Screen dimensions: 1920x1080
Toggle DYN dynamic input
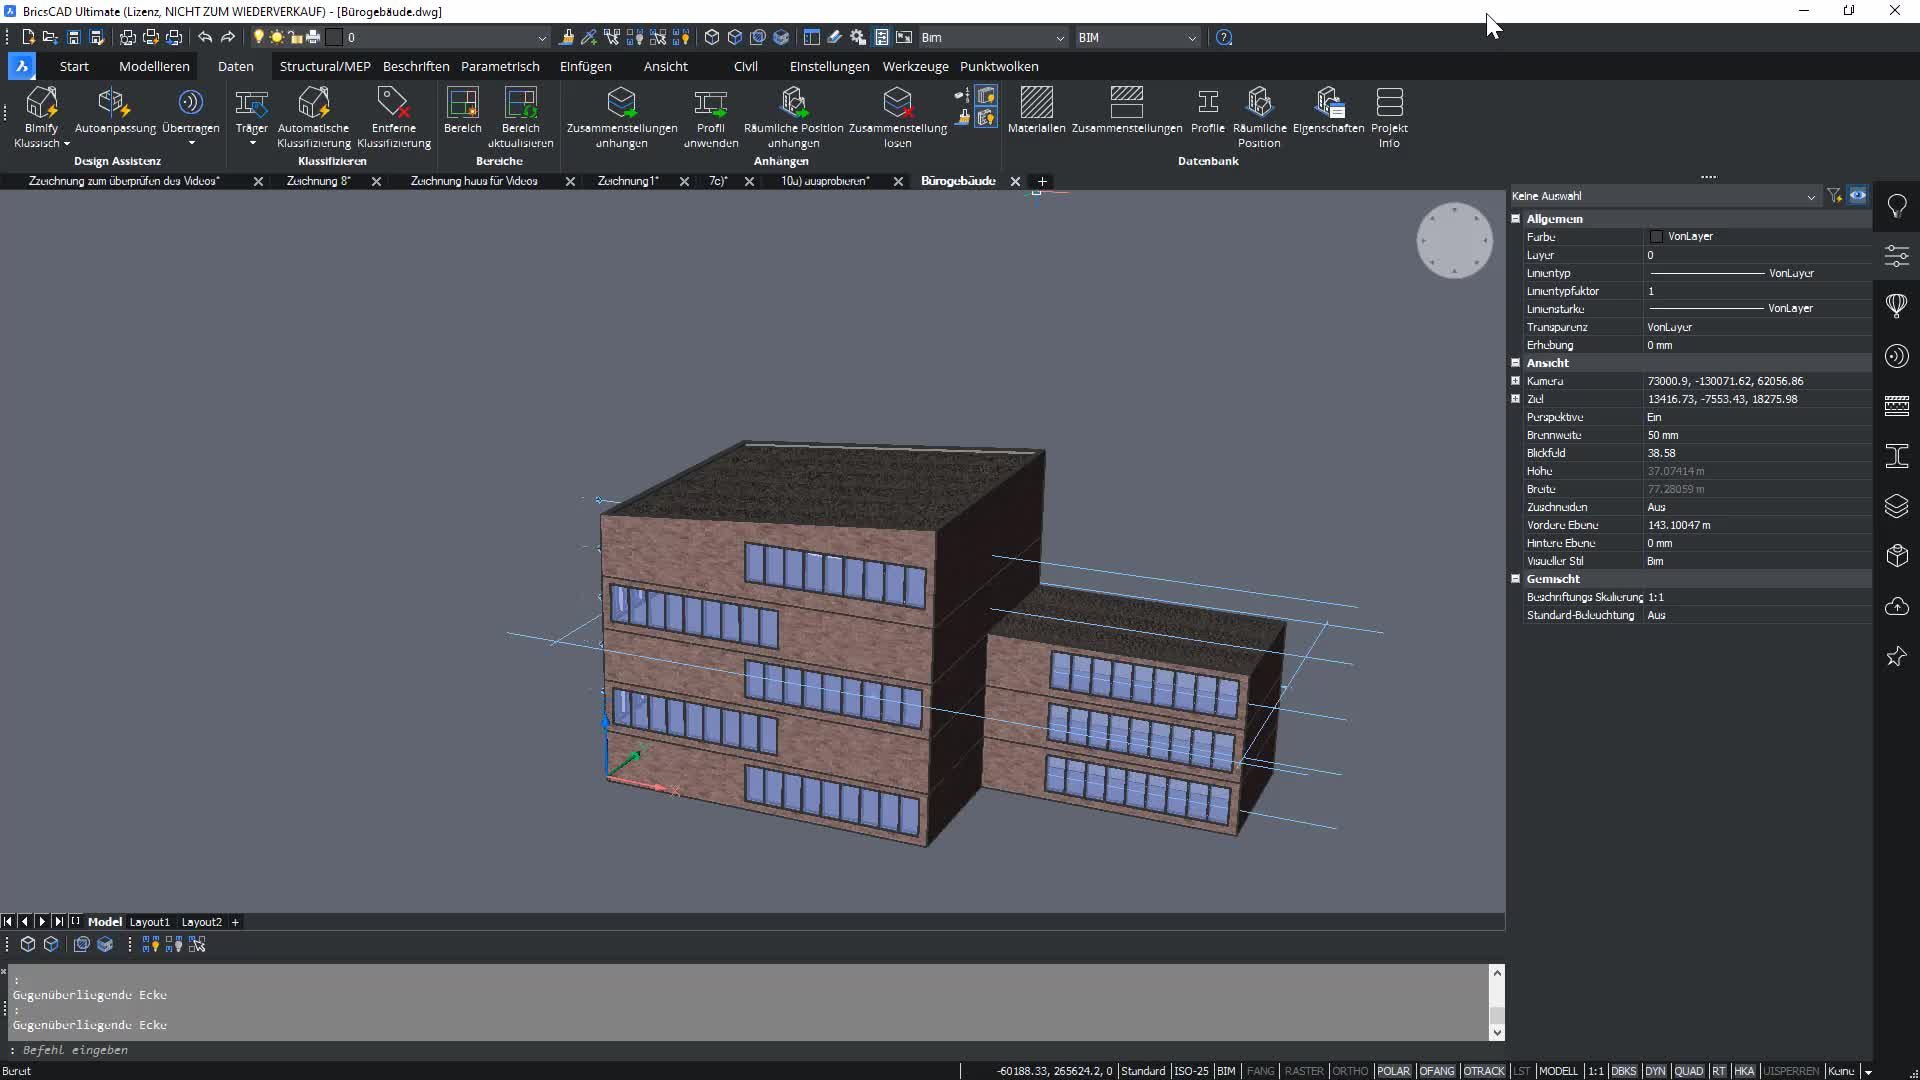pyautogui.click(x=1655, y=1071)
